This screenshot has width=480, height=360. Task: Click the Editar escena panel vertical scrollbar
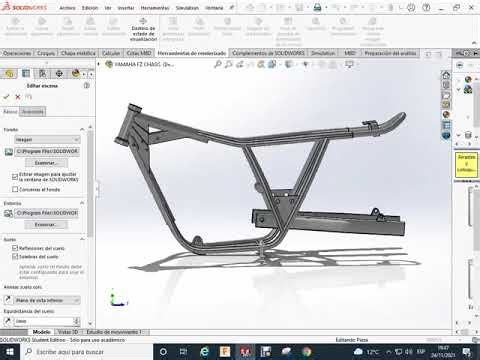90,183
